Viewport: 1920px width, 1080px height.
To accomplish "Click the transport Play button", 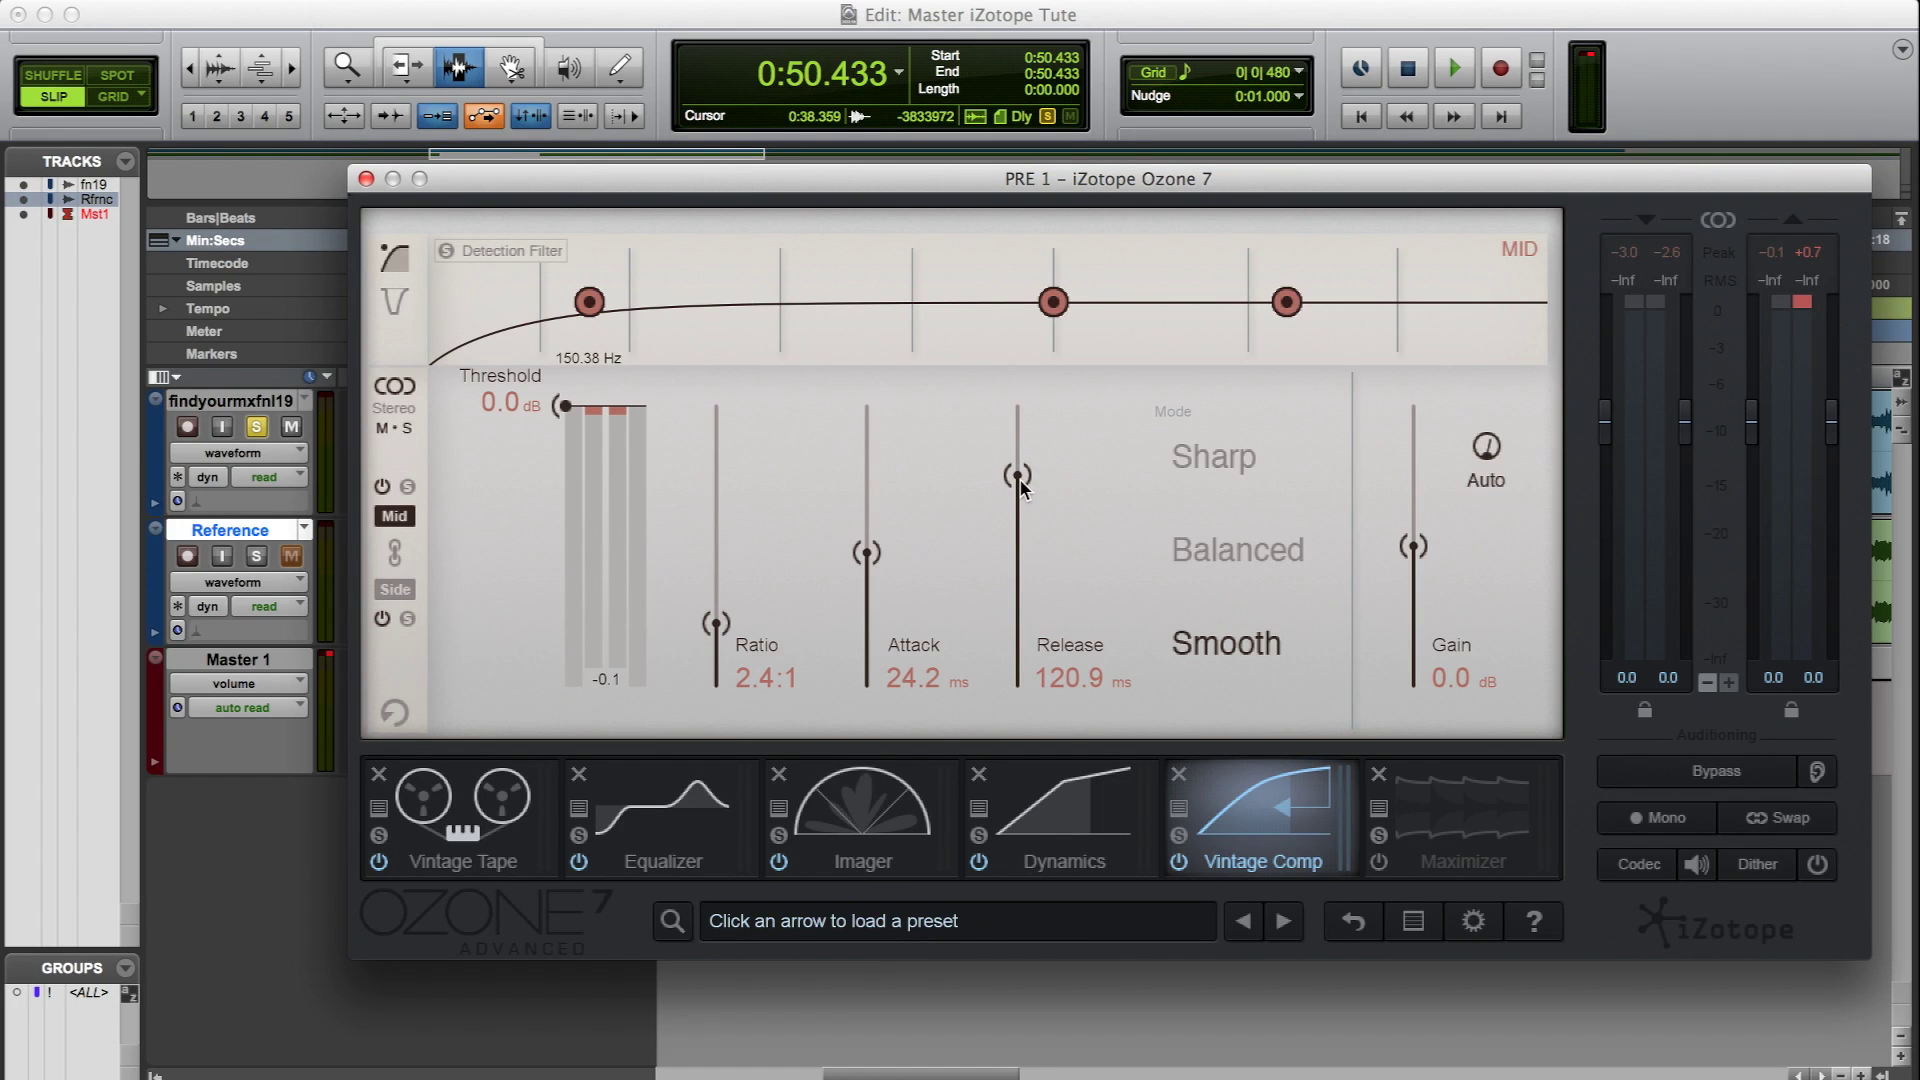I will [x=1455, y=68].
